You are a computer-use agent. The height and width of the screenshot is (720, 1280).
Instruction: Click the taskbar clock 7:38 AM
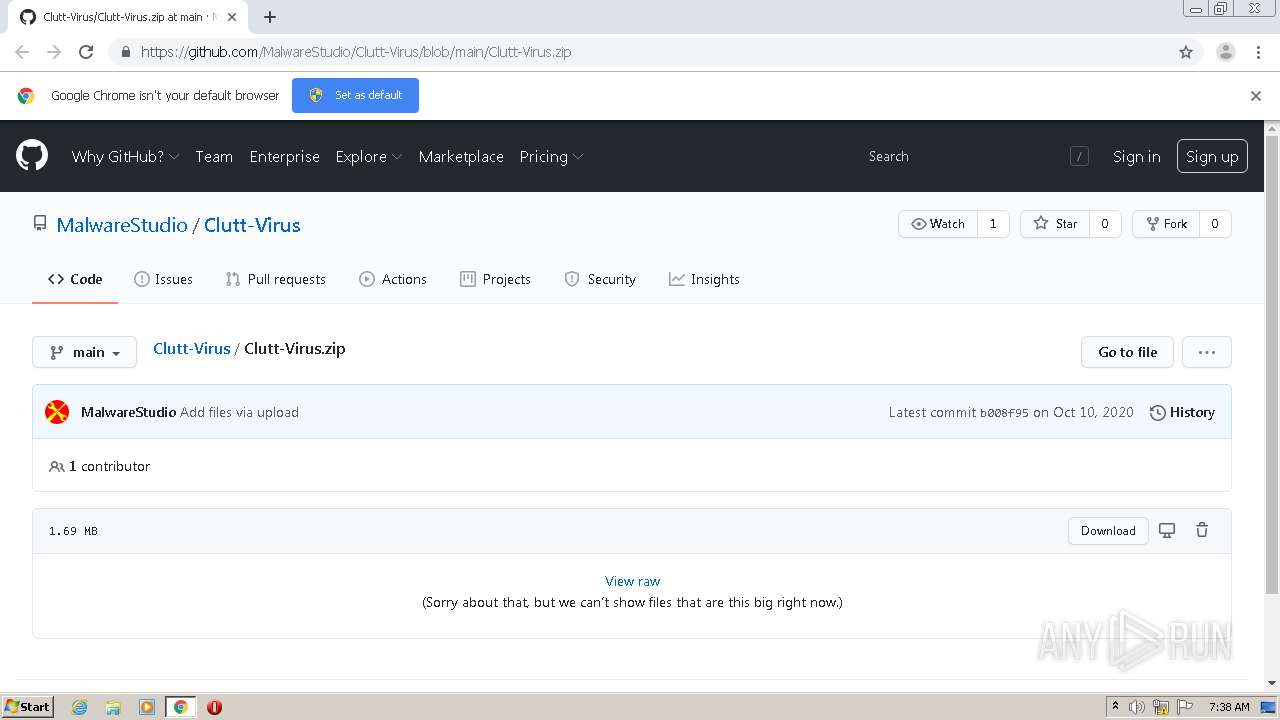click(1229, 707)
